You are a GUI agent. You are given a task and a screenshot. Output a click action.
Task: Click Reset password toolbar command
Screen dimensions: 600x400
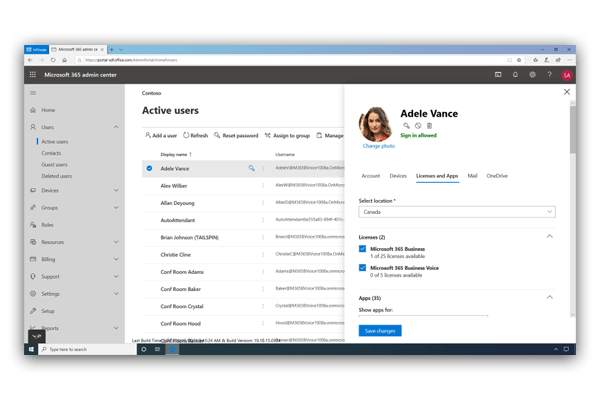(x=236, y=136)
